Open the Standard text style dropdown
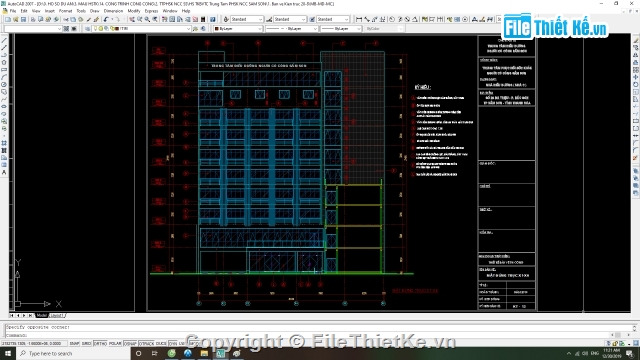The height and width of the screenshot is (360, 640). 247,19
